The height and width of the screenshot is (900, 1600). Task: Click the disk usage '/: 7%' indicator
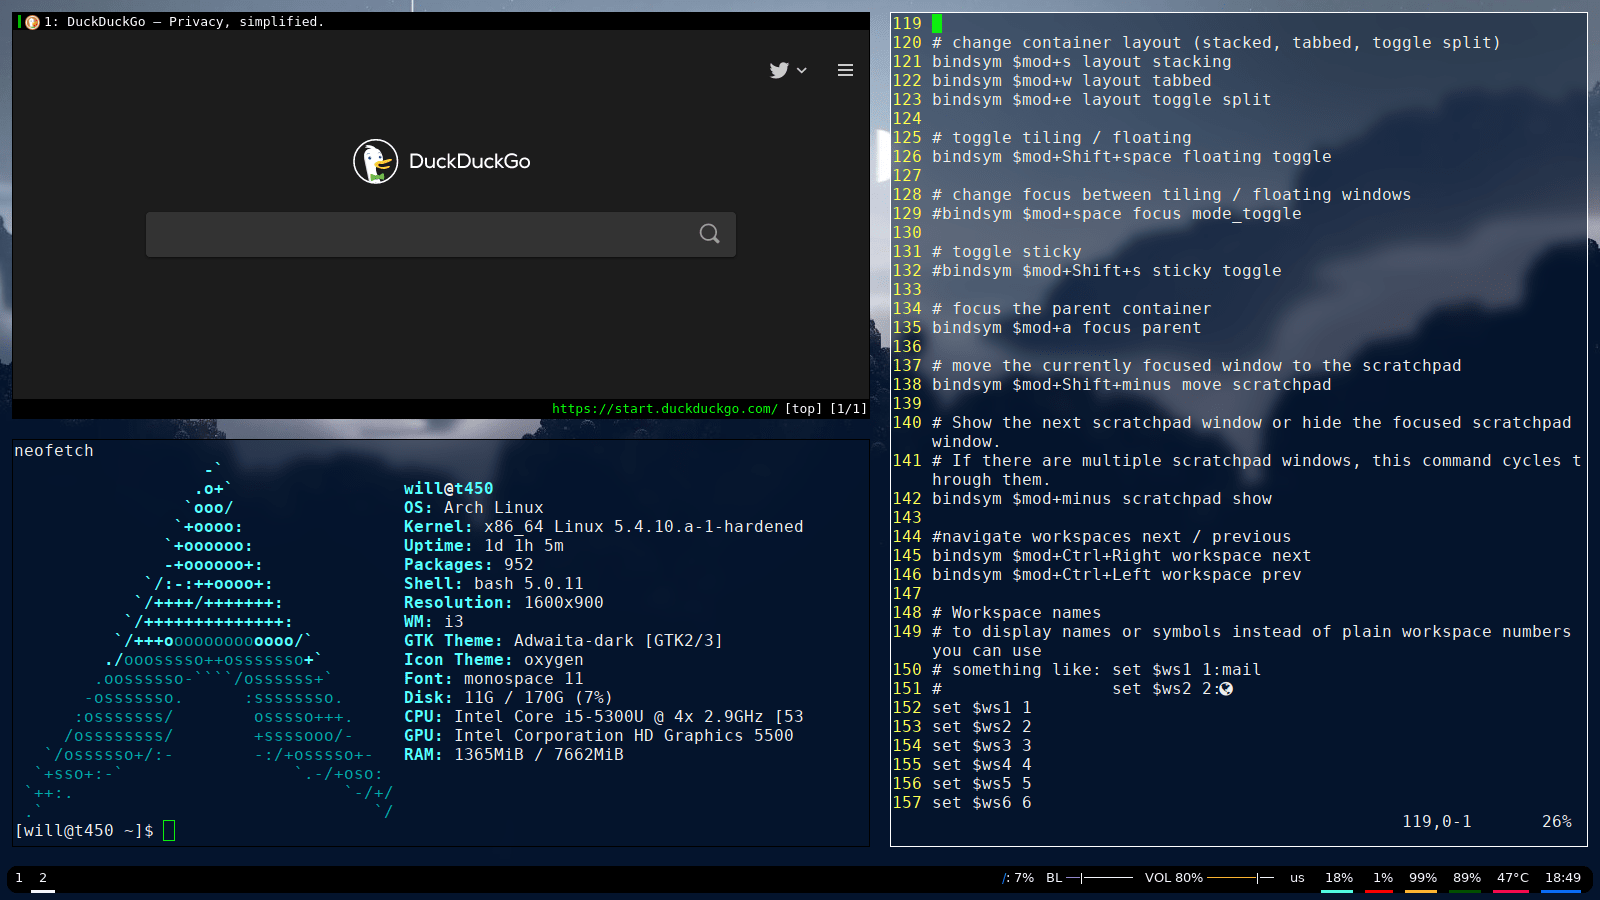click(x=1018, y=878)
